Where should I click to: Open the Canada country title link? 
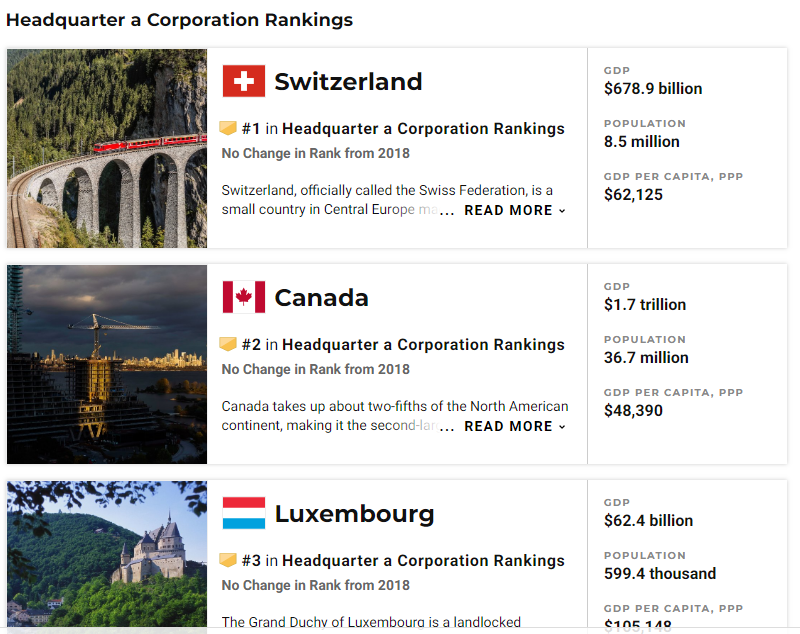321,297
